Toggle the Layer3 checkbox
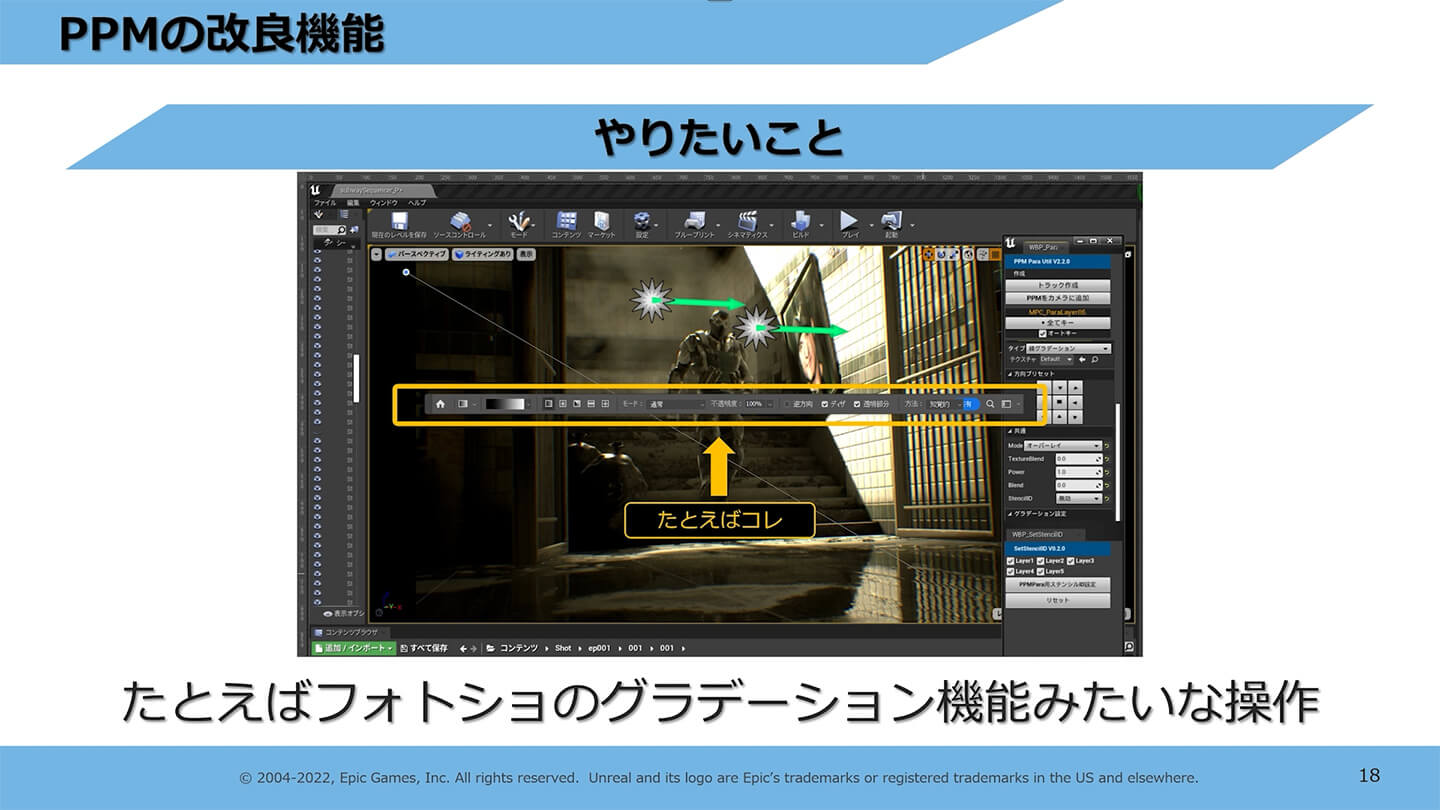The height and width of the screenshot is (810, 1440). (x=1071, y=561)
